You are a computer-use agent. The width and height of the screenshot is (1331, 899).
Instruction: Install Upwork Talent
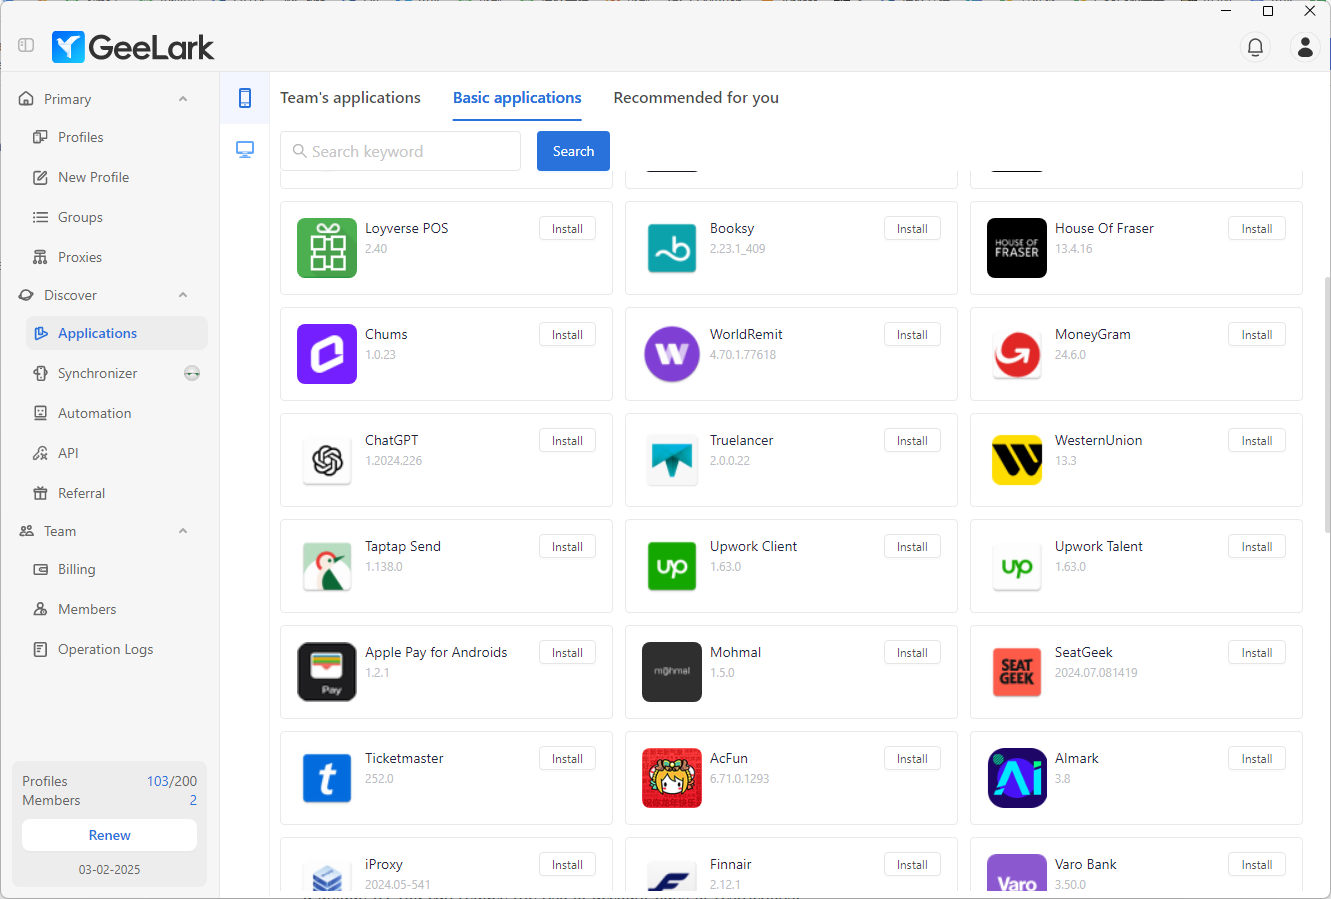point(1257,547)
